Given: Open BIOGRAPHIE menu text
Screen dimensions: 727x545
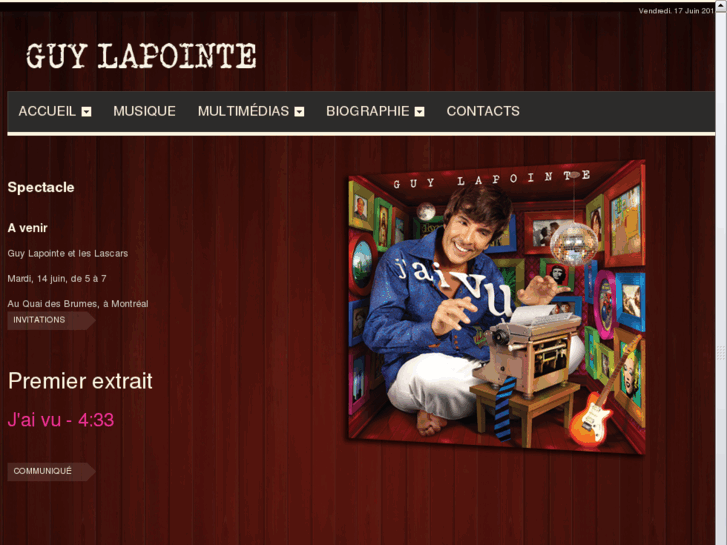Looking at the screenshot, I should point(368,111).
